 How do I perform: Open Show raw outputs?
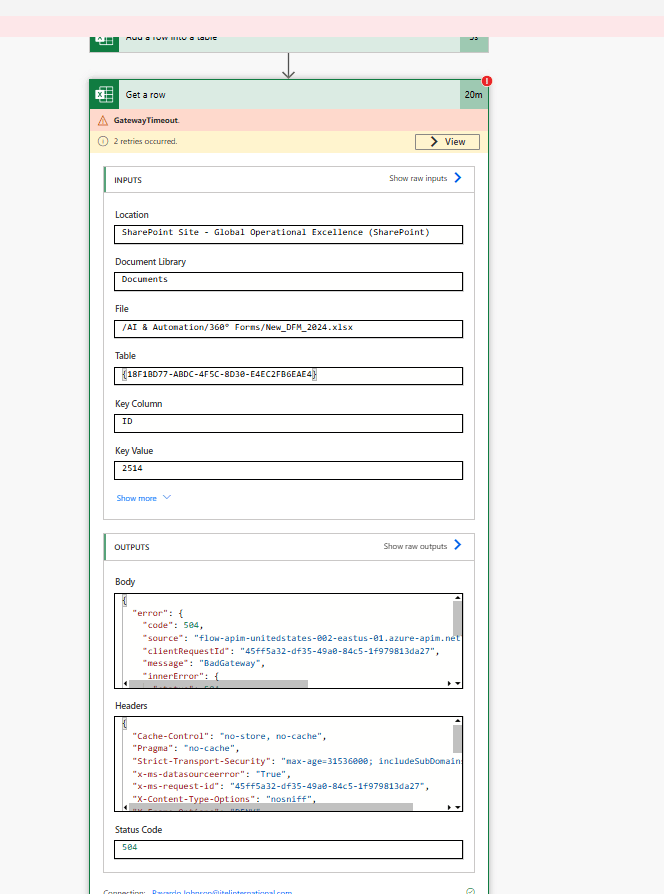pos(415,546)
